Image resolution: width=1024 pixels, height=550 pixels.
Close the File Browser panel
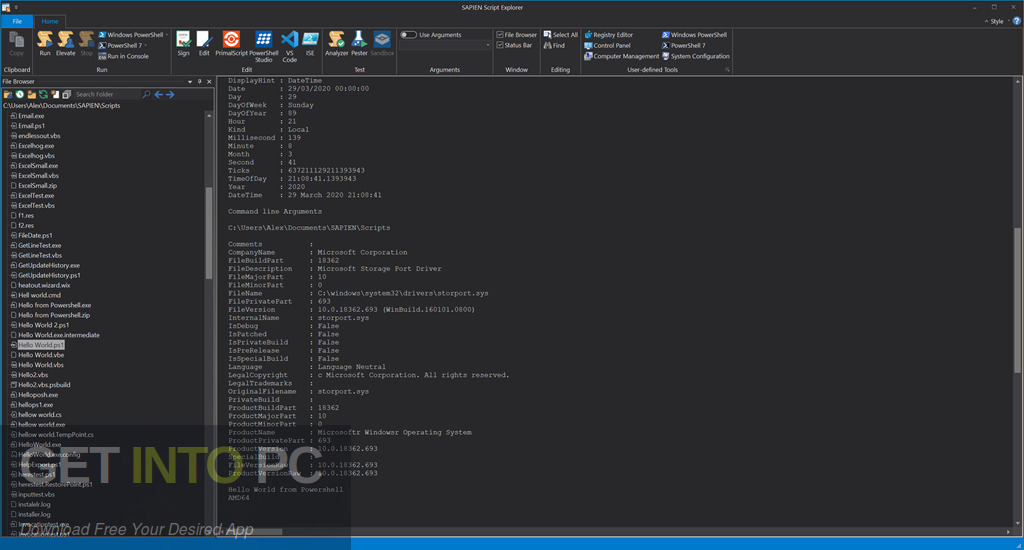coord(209,82)
